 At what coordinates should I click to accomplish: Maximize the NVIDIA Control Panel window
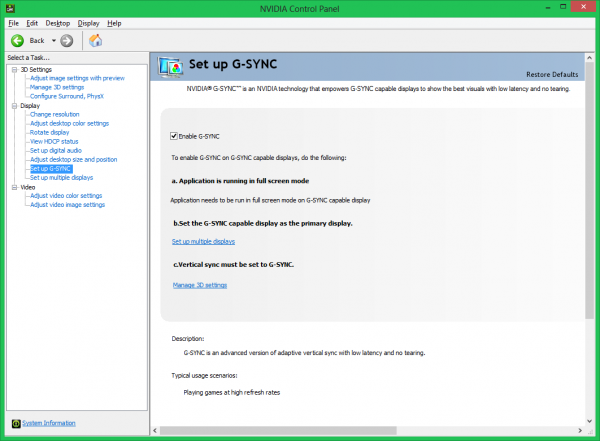[x=563, y=7]
